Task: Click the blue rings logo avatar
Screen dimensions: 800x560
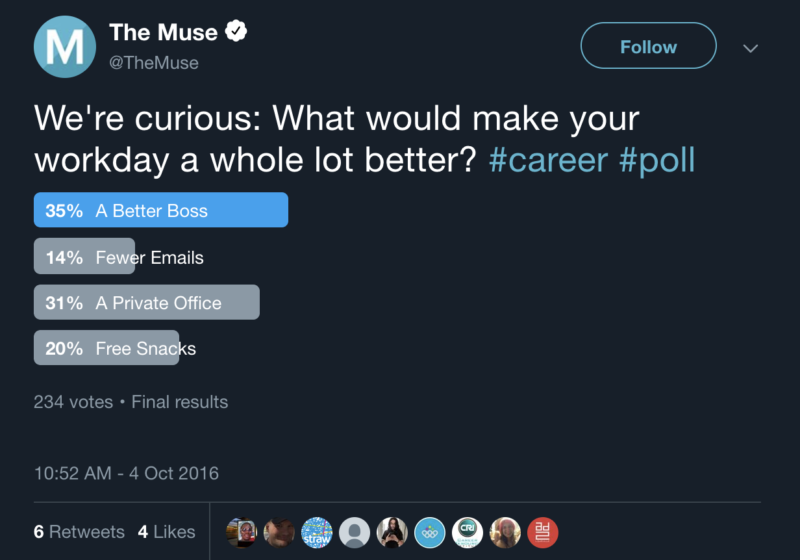Action: (x=430, y=532)
